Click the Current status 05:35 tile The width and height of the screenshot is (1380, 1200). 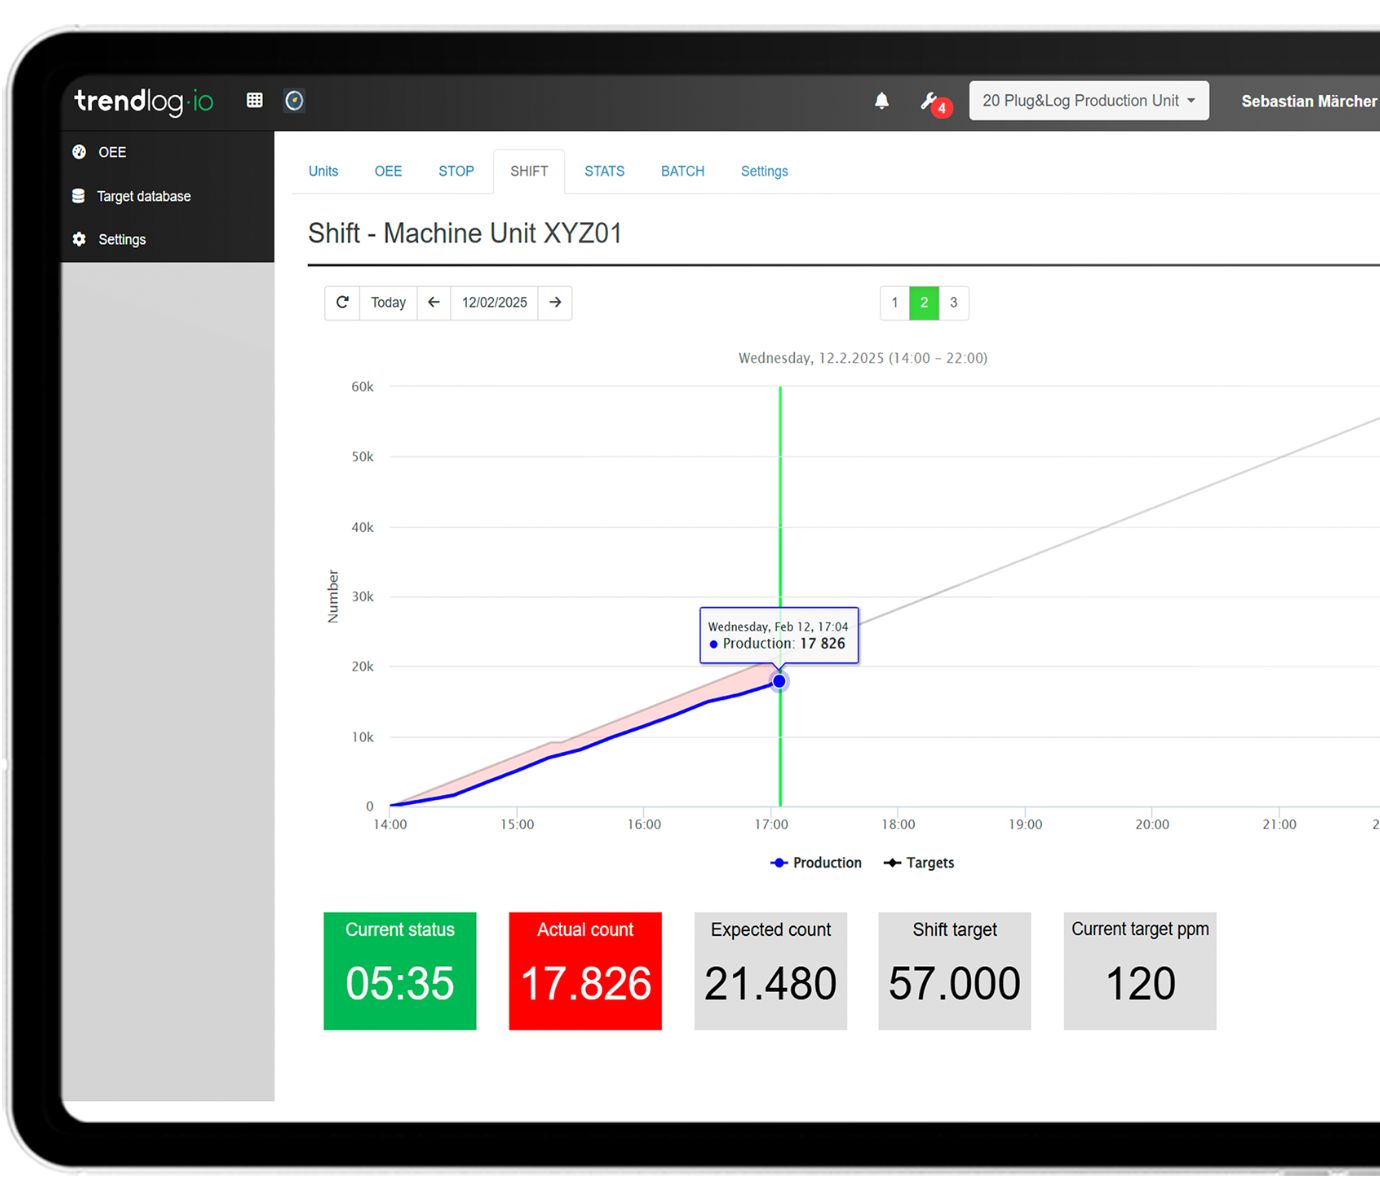point(400,971)
